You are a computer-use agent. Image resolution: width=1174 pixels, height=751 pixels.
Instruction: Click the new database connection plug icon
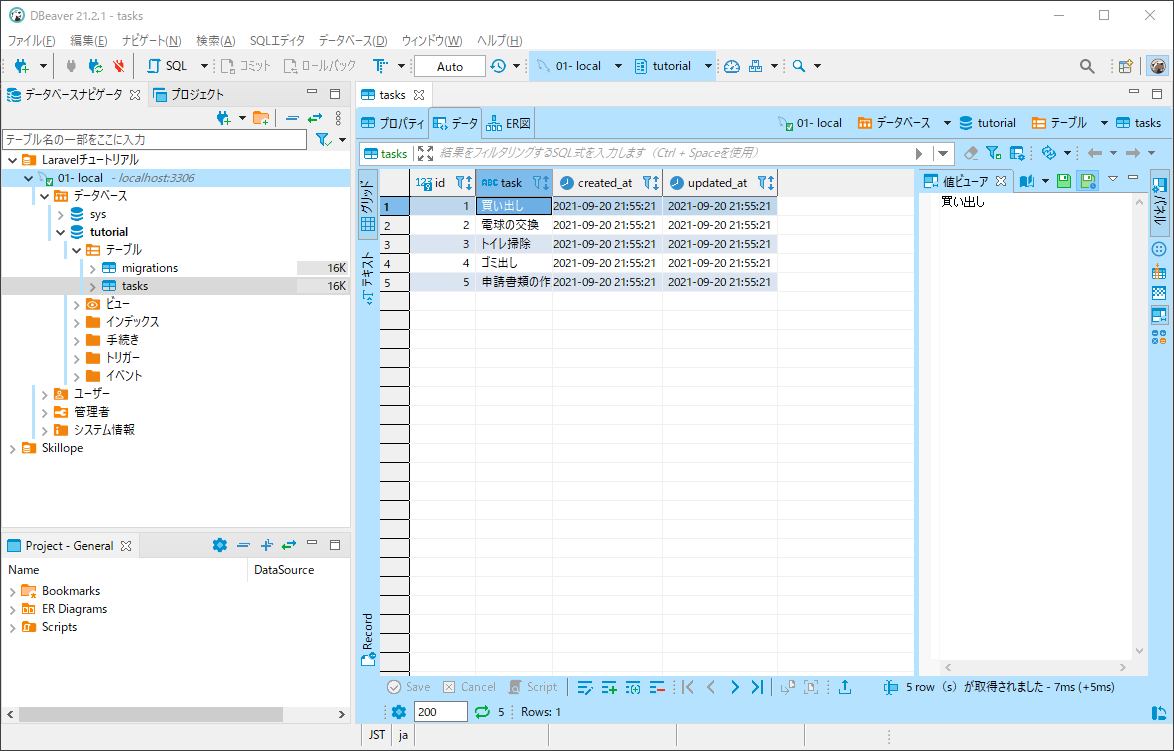click(22, 66)
